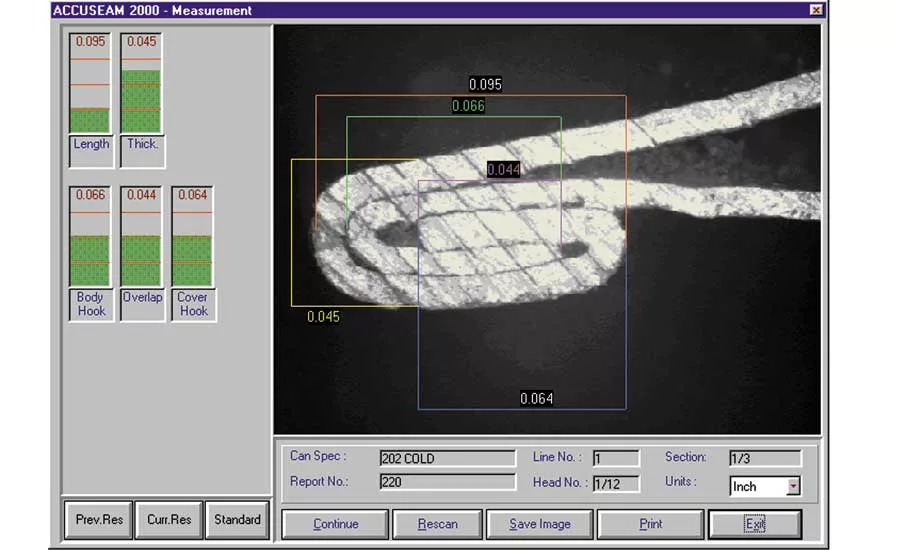900x550 pixels.
Task: Click the Report No. field showing 220
Action: [x=447, y=482]
